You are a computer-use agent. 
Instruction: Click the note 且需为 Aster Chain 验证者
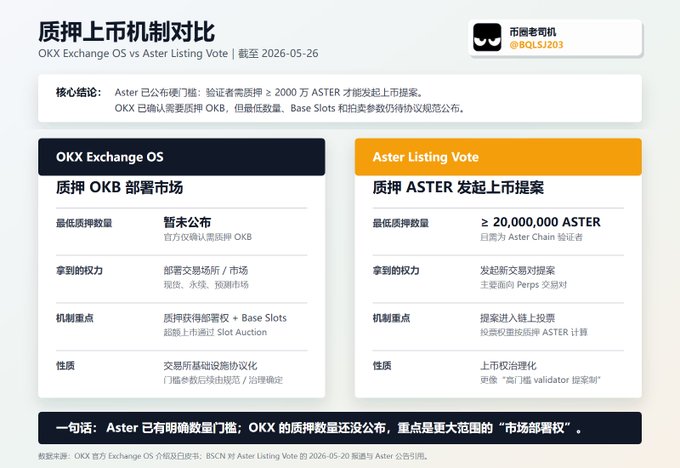531,237
